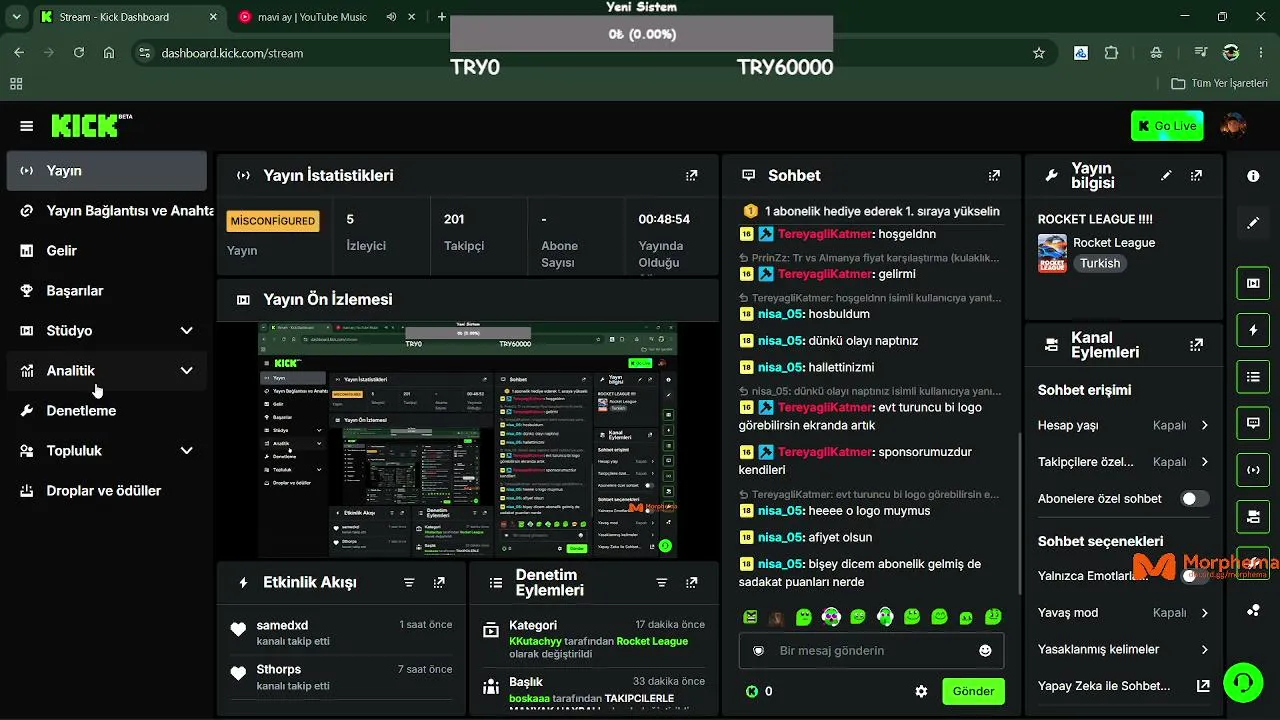Viewport: 1280px width, 720px height.
Task: Open Droplar ve ödüller page
Action: 107,490
